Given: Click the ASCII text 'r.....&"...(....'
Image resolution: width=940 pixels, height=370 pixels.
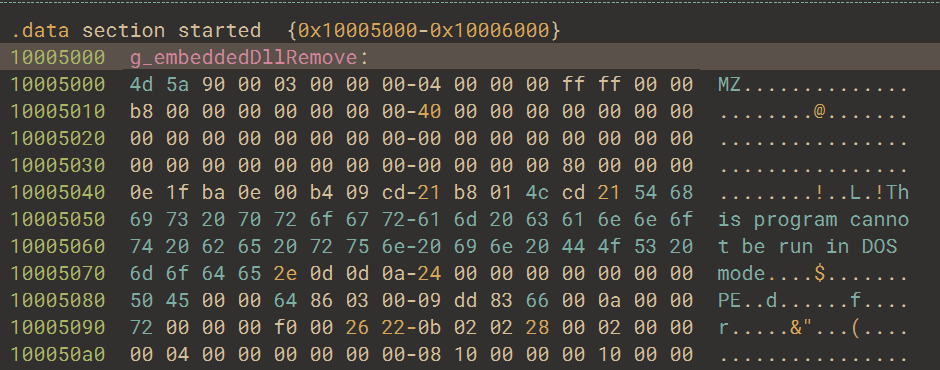Looking at the screenshot, I should (814, 327).
